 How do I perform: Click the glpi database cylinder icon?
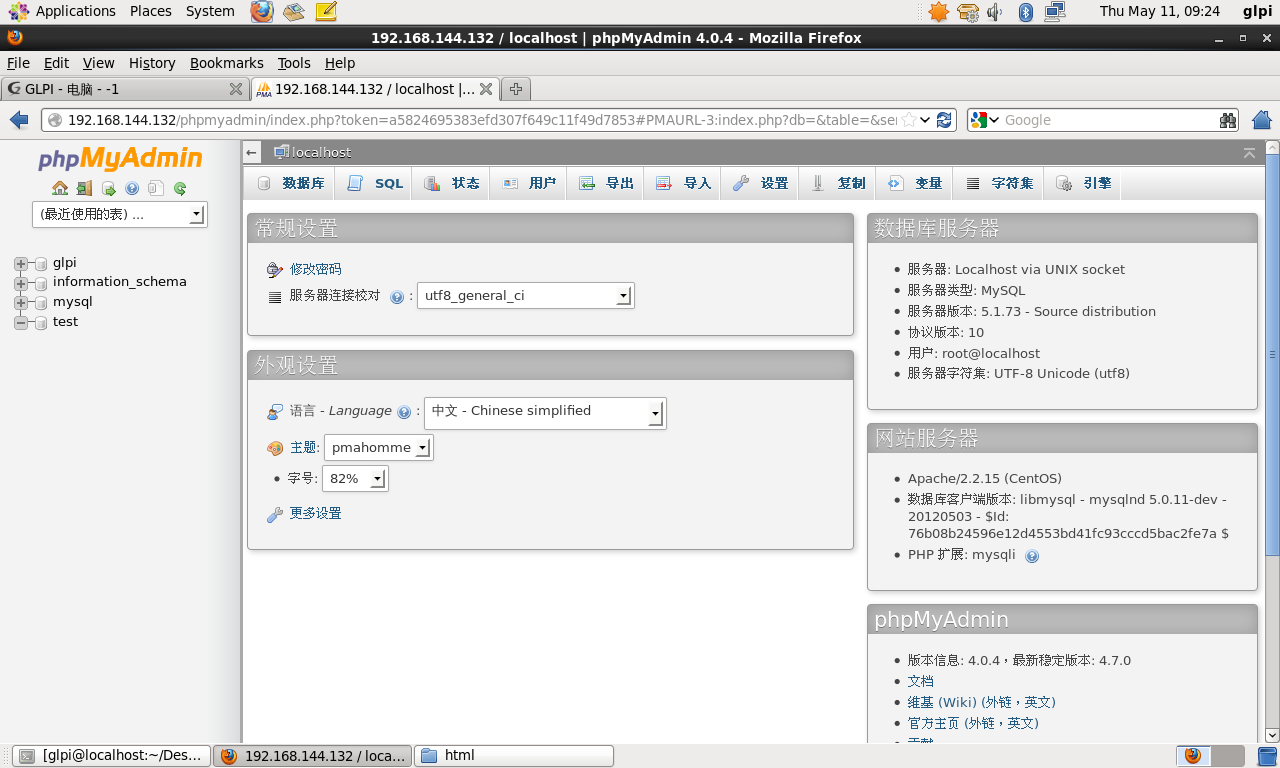(x=41, y=264)
